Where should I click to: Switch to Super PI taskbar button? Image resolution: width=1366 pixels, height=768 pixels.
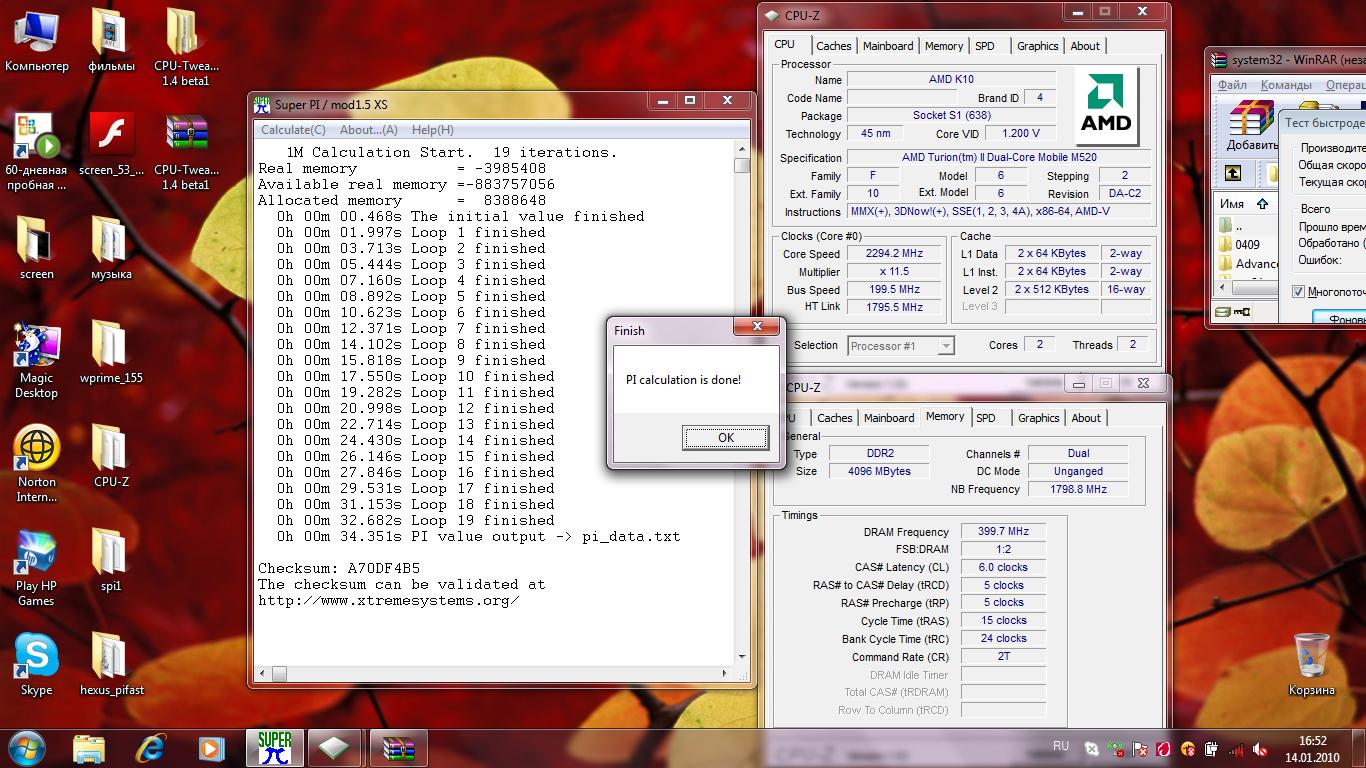click(274, 748)
